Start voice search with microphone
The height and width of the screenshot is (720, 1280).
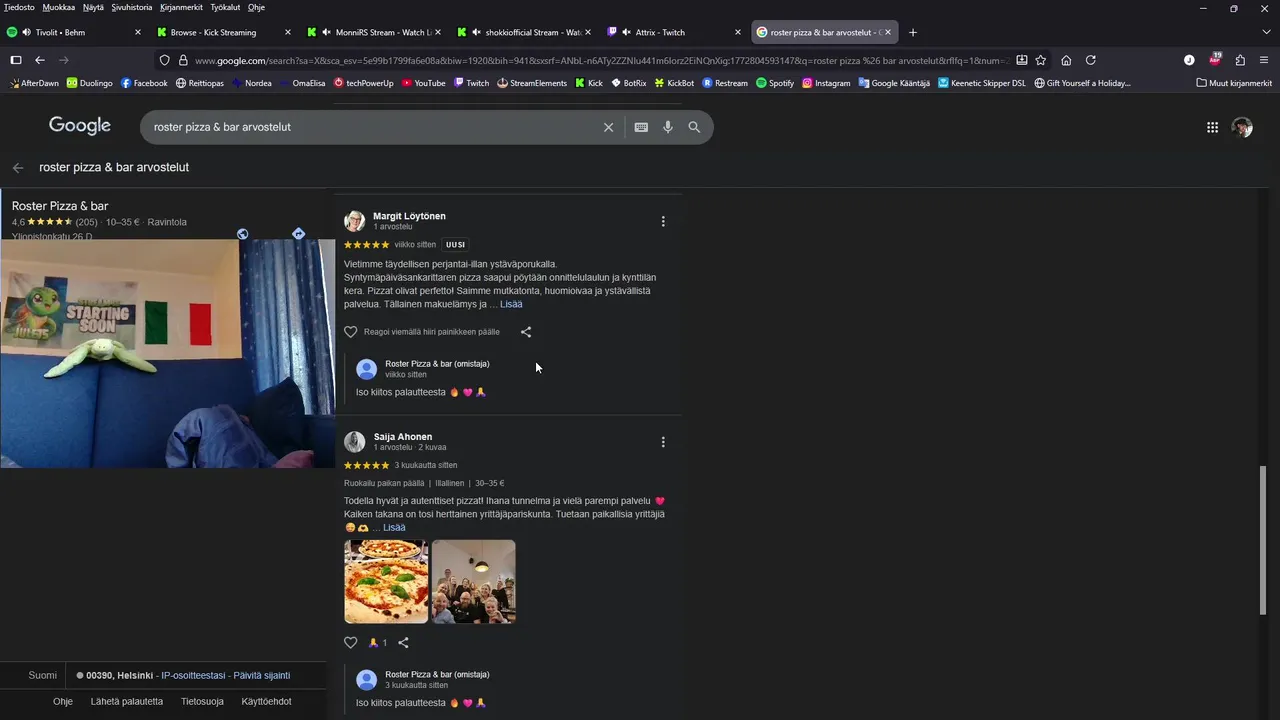click(x=668, y=127)
